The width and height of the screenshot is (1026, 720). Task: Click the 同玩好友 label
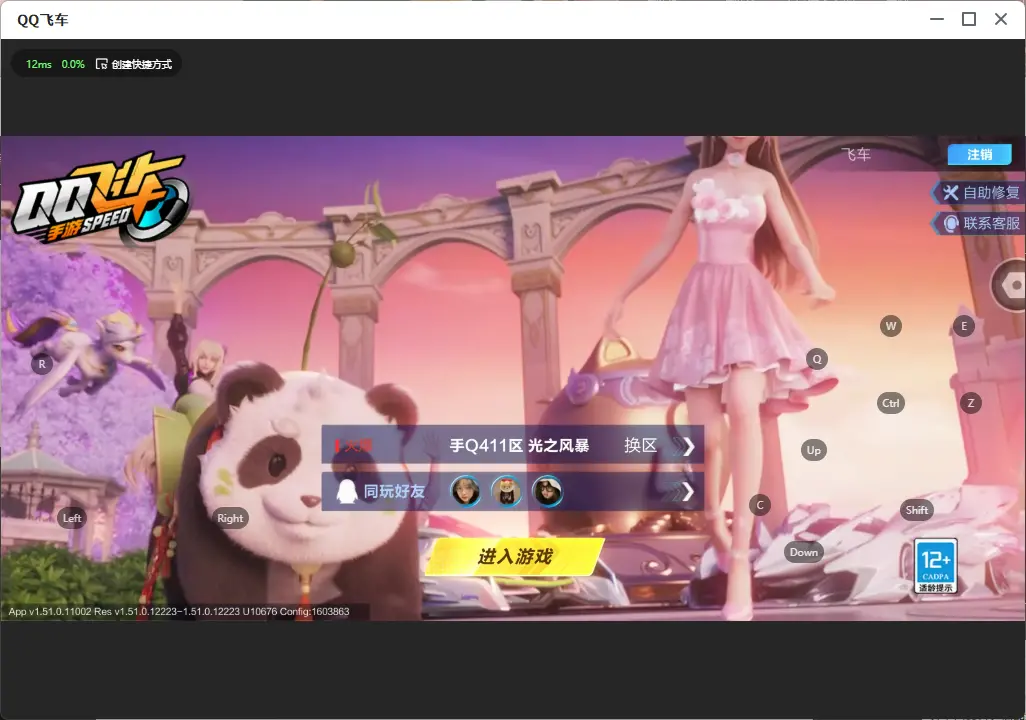click(x=394, y=492)
